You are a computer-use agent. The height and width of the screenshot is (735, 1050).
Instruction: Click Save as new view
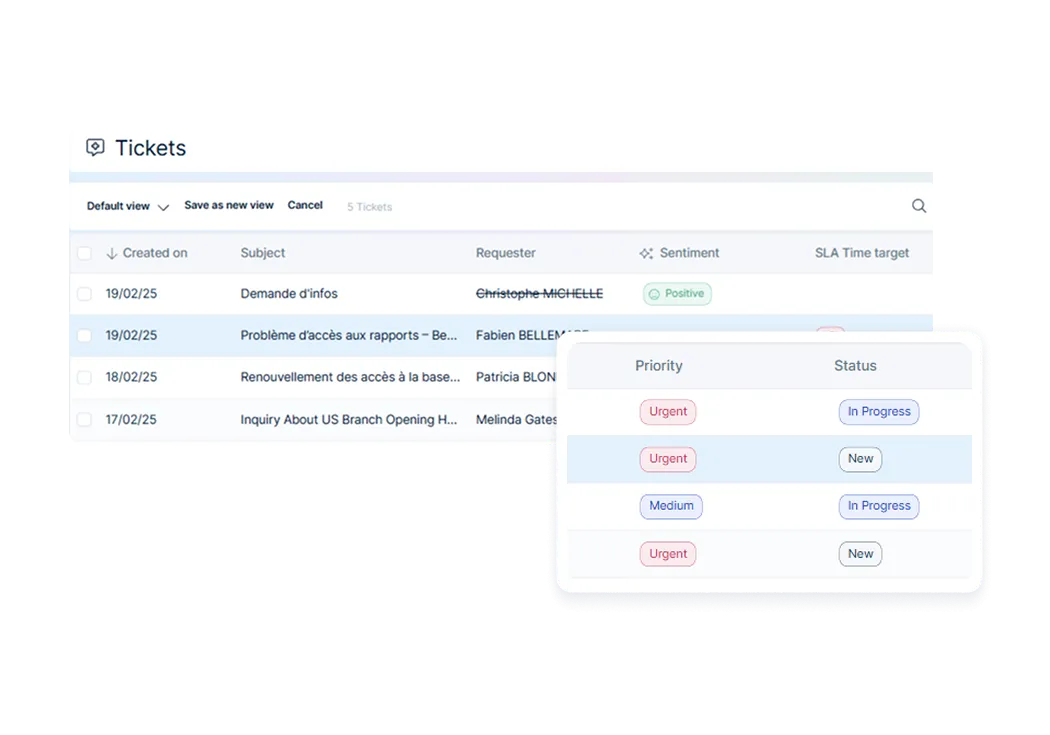coord(229,206)
